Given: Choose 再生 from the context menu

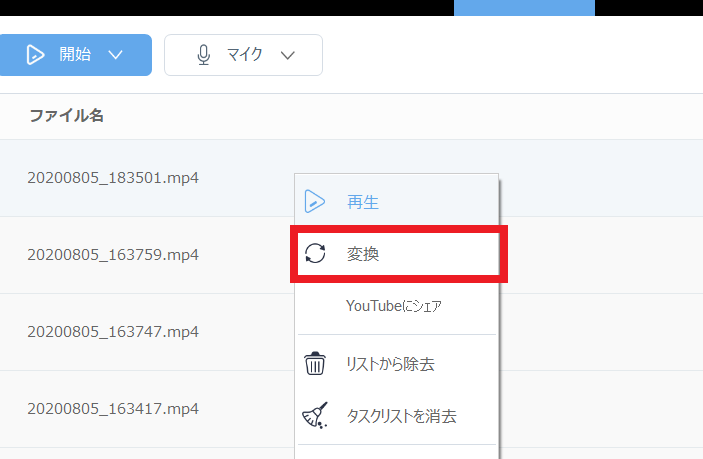Looking at the screenshot, I should (x=363, y=201).
